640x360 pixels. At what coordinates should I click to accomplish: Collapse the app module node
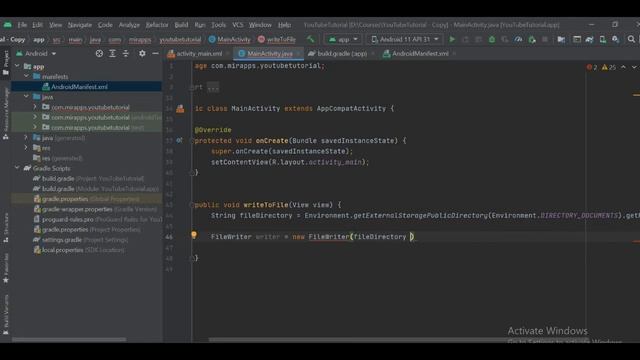tap(17, 66)
